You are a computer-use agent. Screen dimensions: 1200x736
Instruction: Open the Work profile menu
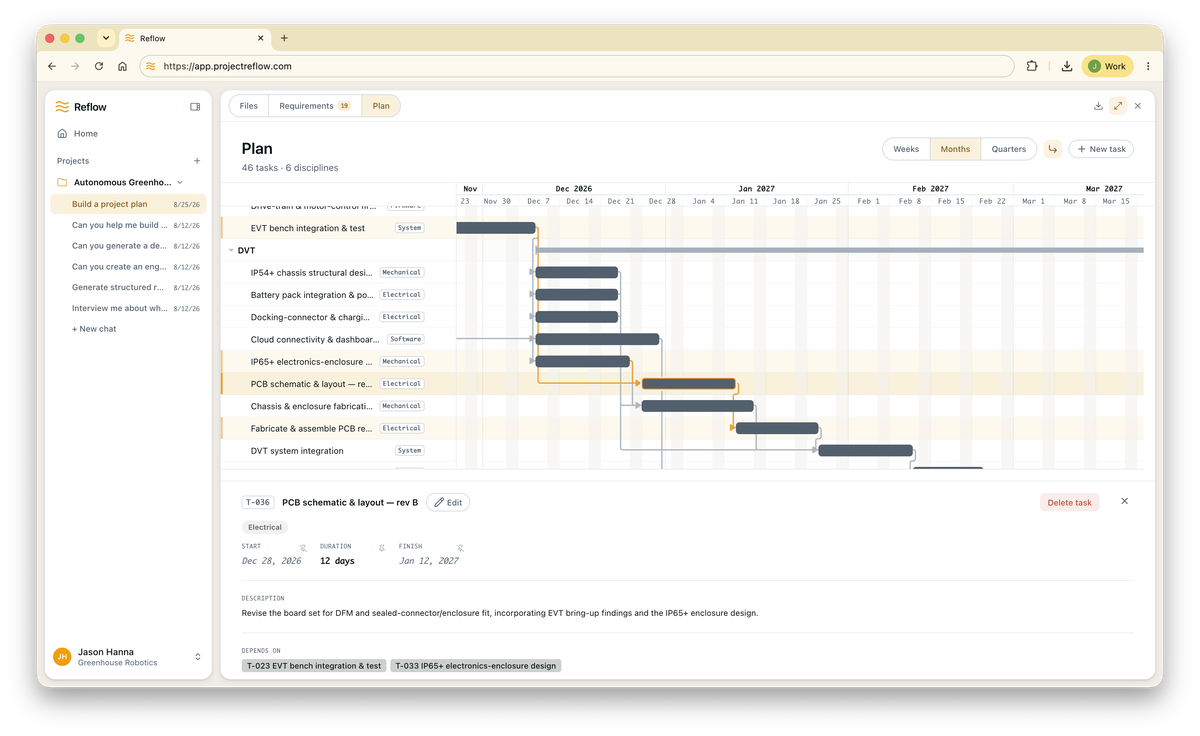coord(1107,66)
